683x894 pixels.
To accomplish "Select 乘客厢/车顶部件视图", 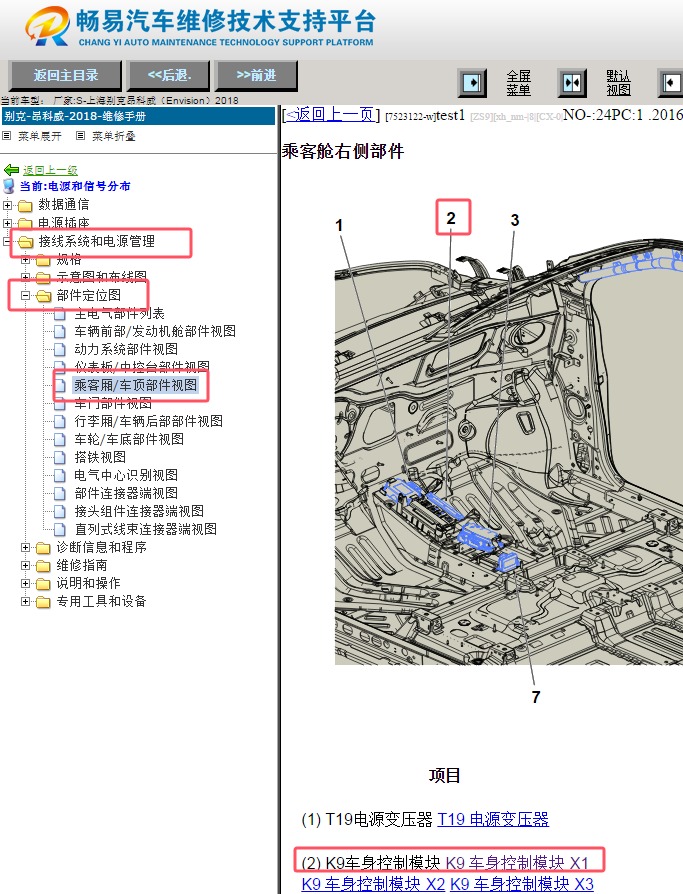I will (135, 385).
